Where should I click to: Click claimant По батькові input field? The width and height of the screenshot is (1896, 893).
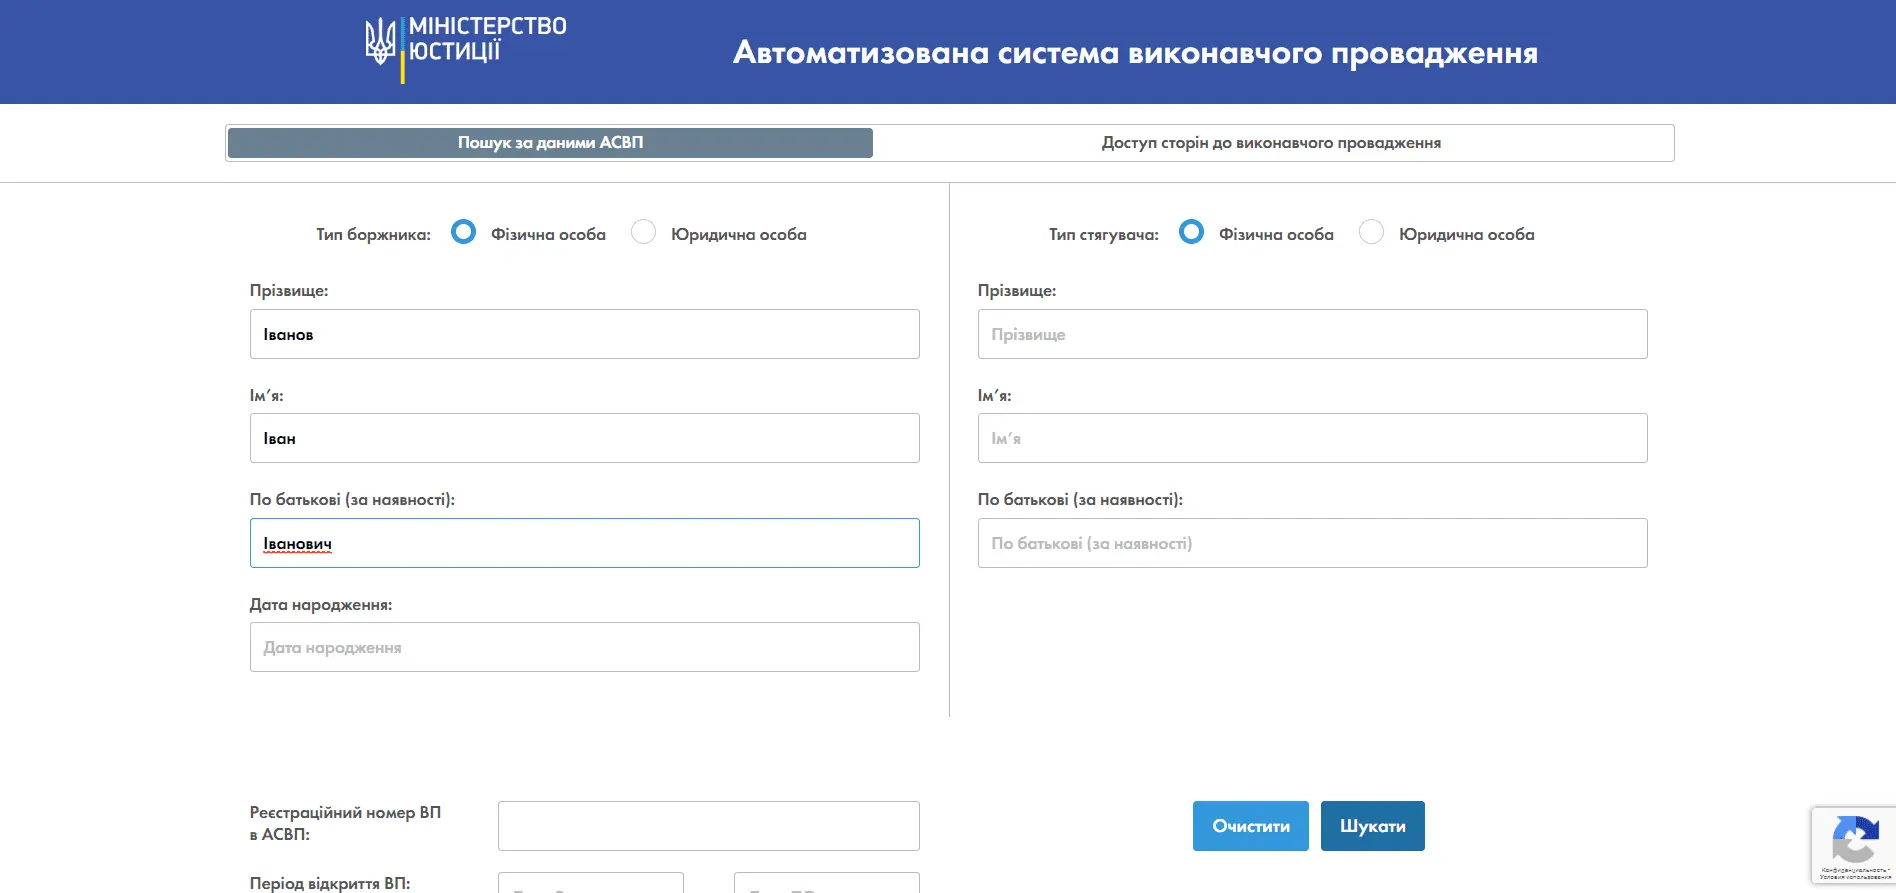[x=1312, y=543]
